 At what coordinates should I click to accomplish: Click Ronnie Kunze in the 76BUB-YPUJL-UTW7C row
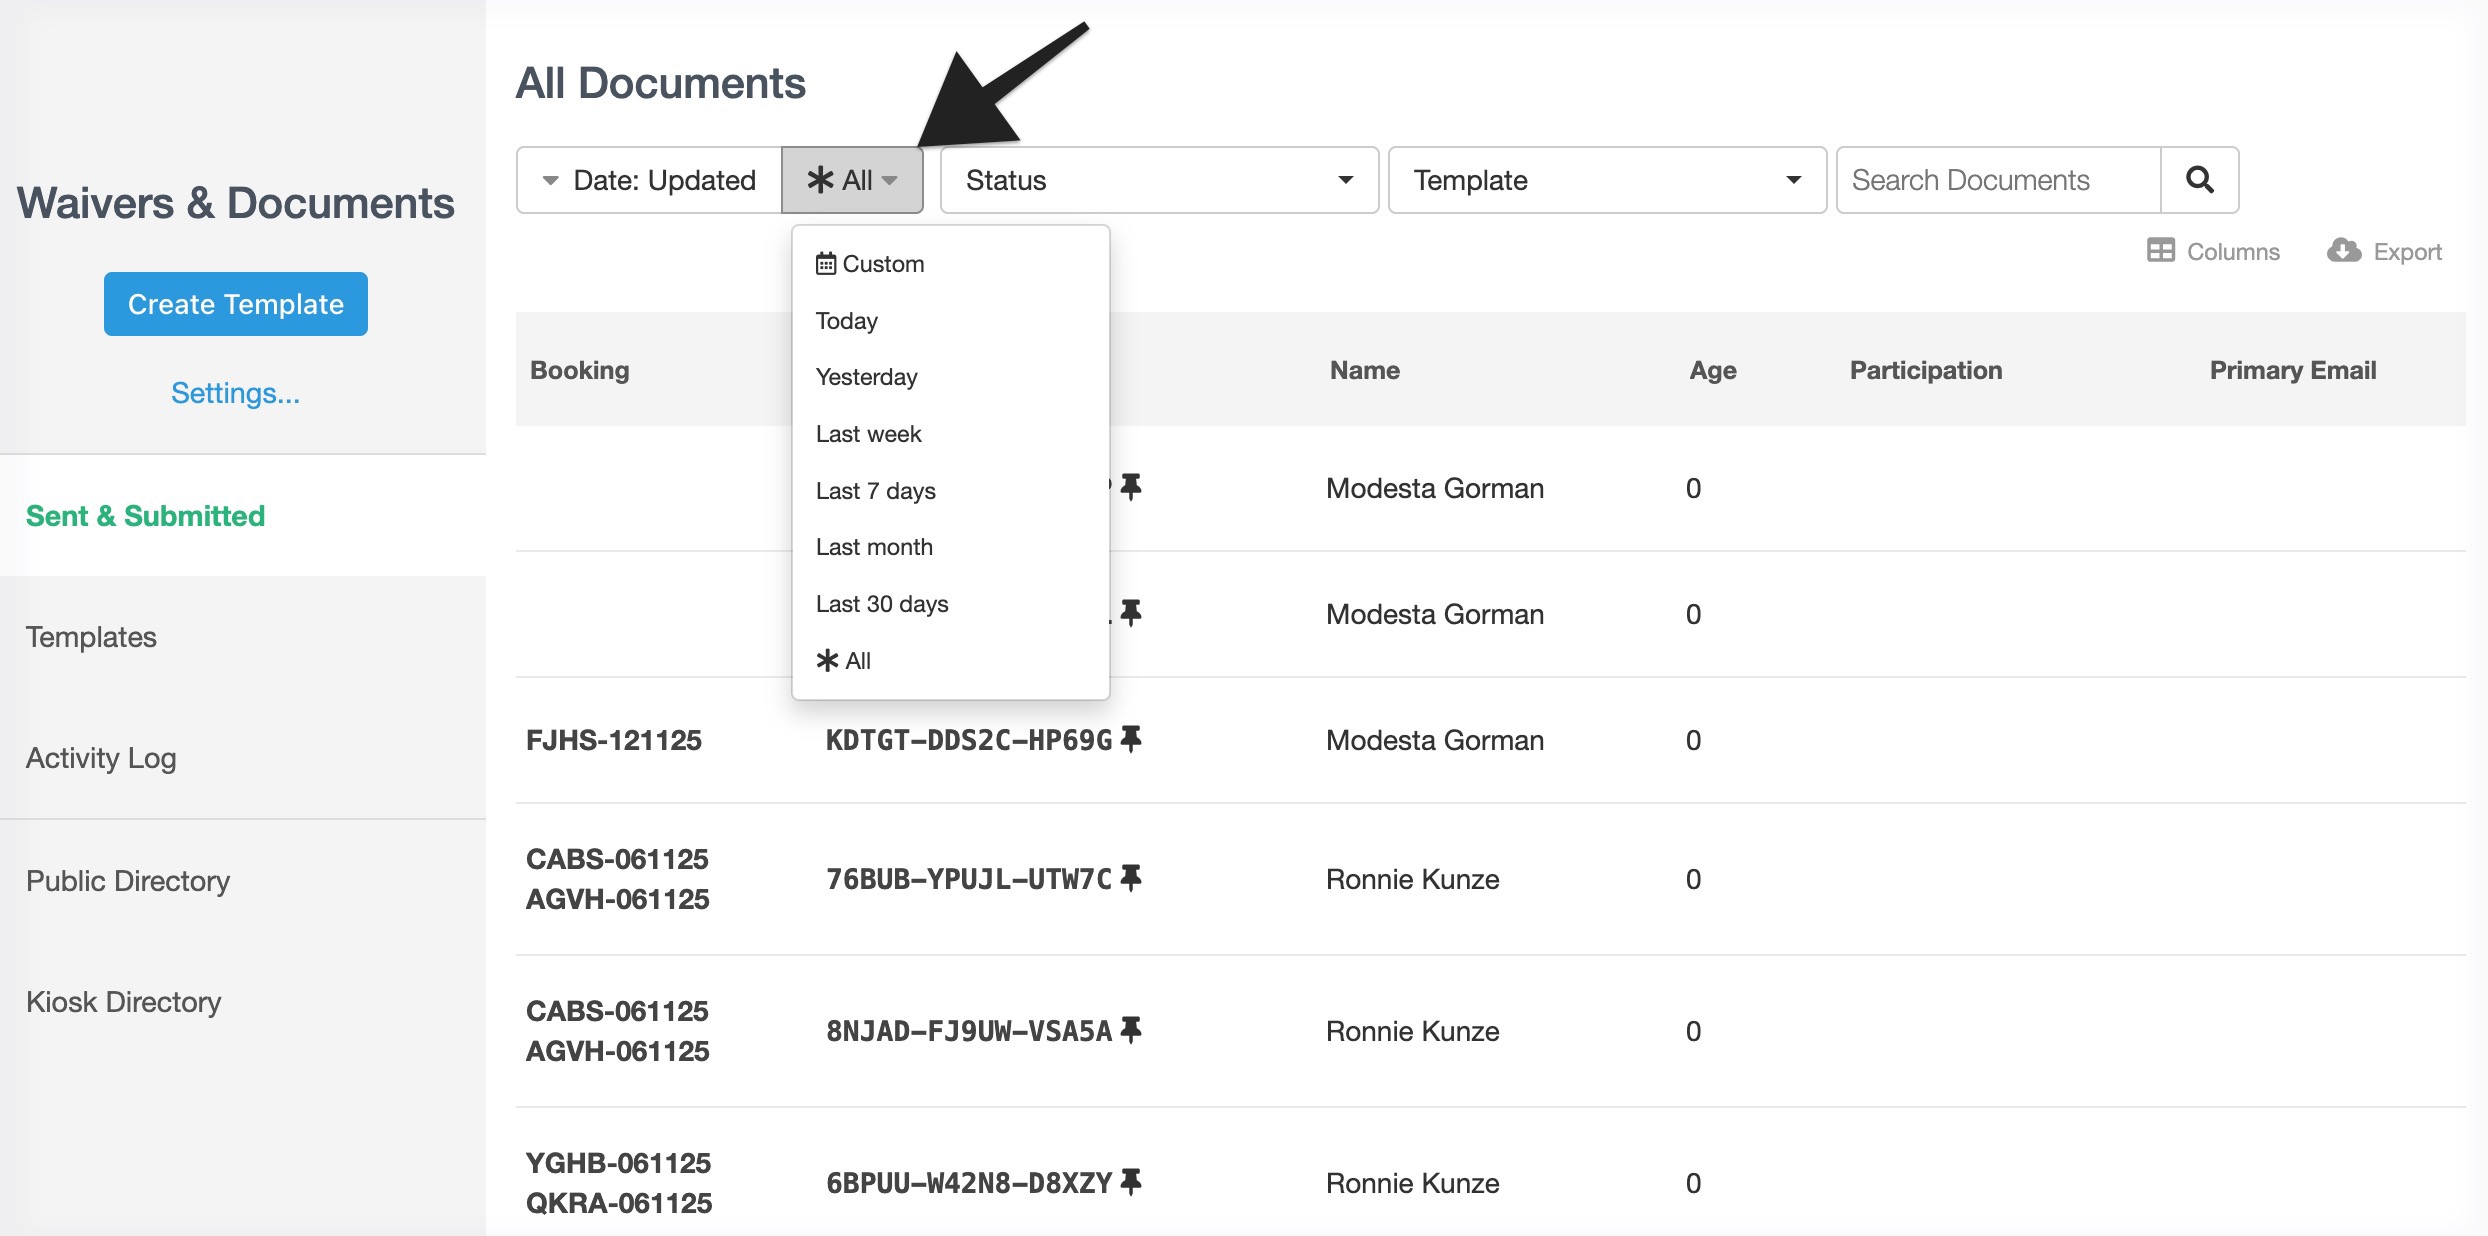tap(1413, 879)
